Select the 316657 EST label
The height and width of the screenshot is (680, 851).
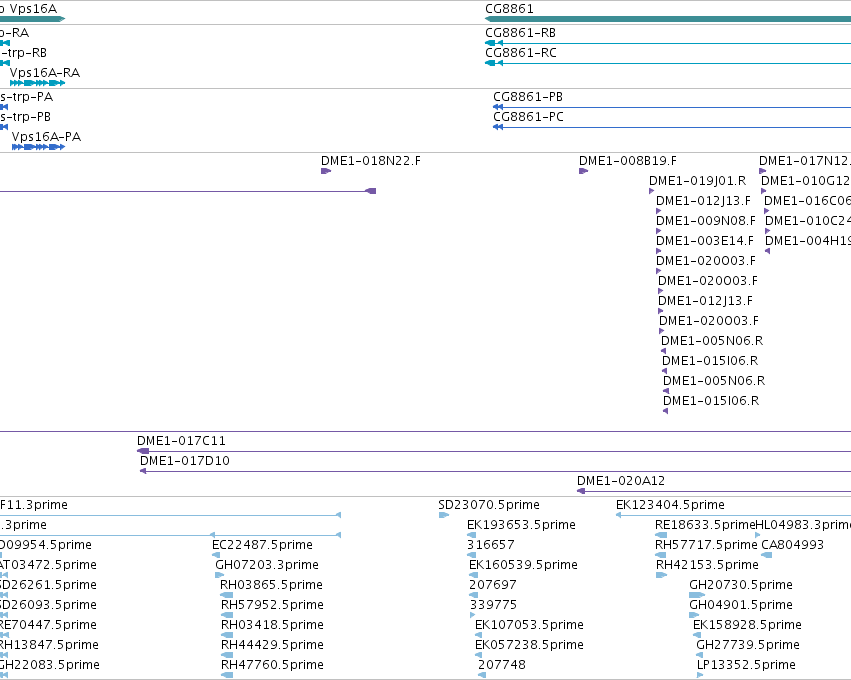coord(491,545)
